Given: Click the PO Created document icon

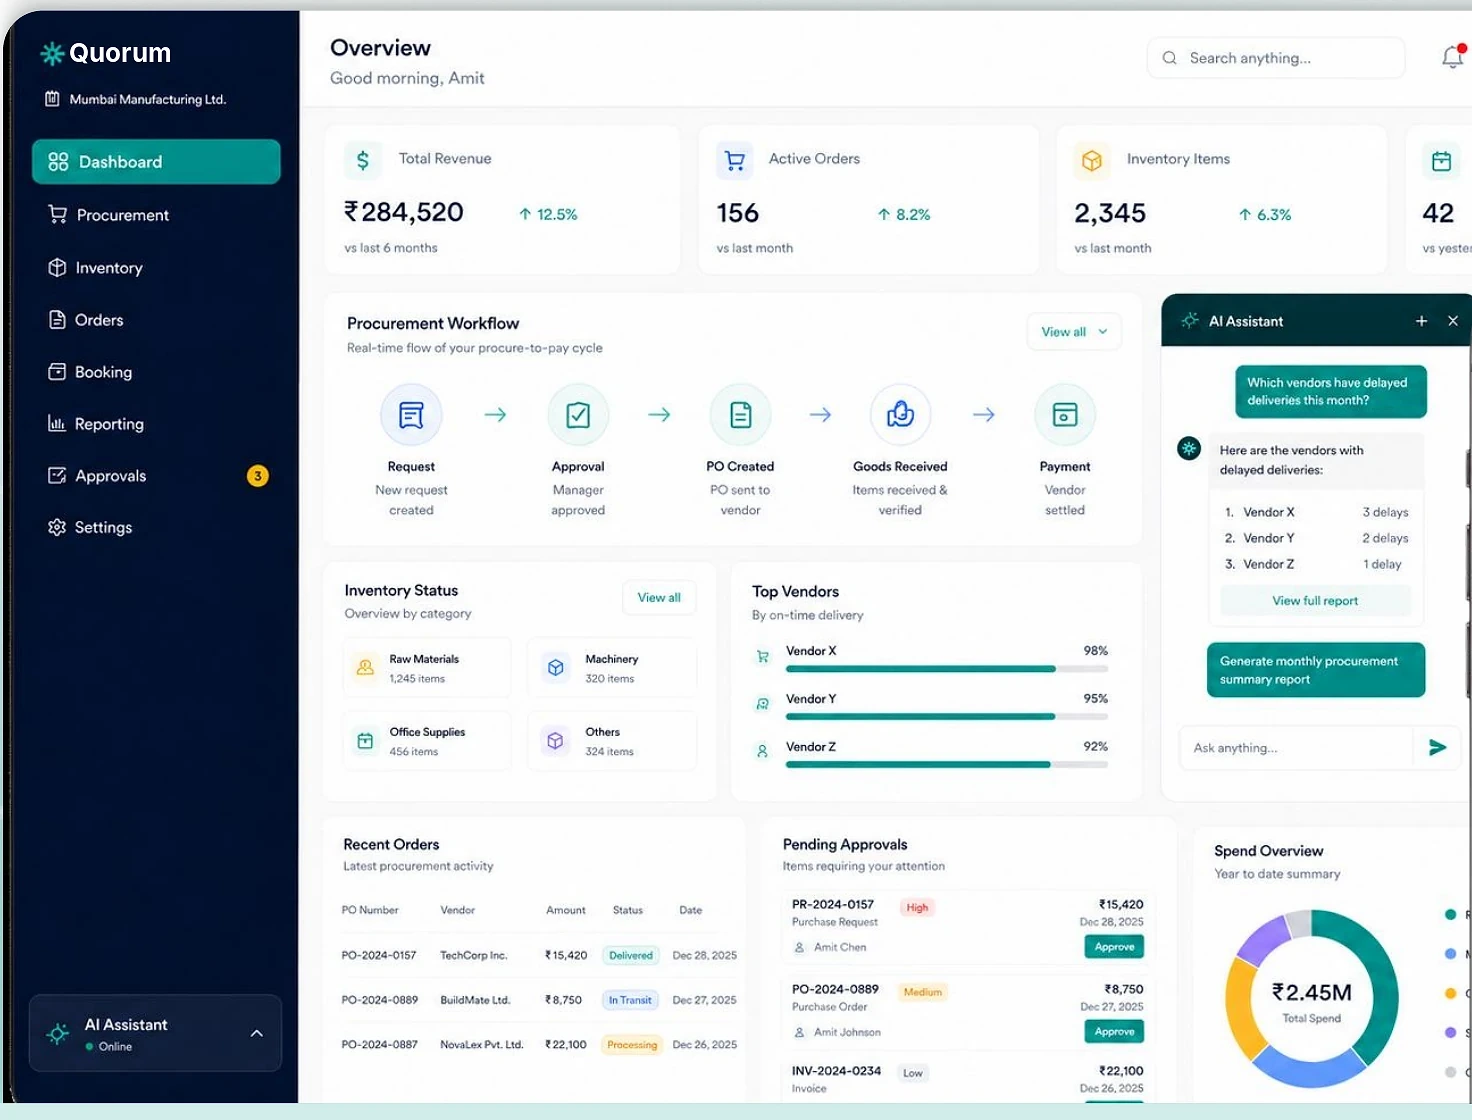Looking at the screenshot, I should 741,415.
